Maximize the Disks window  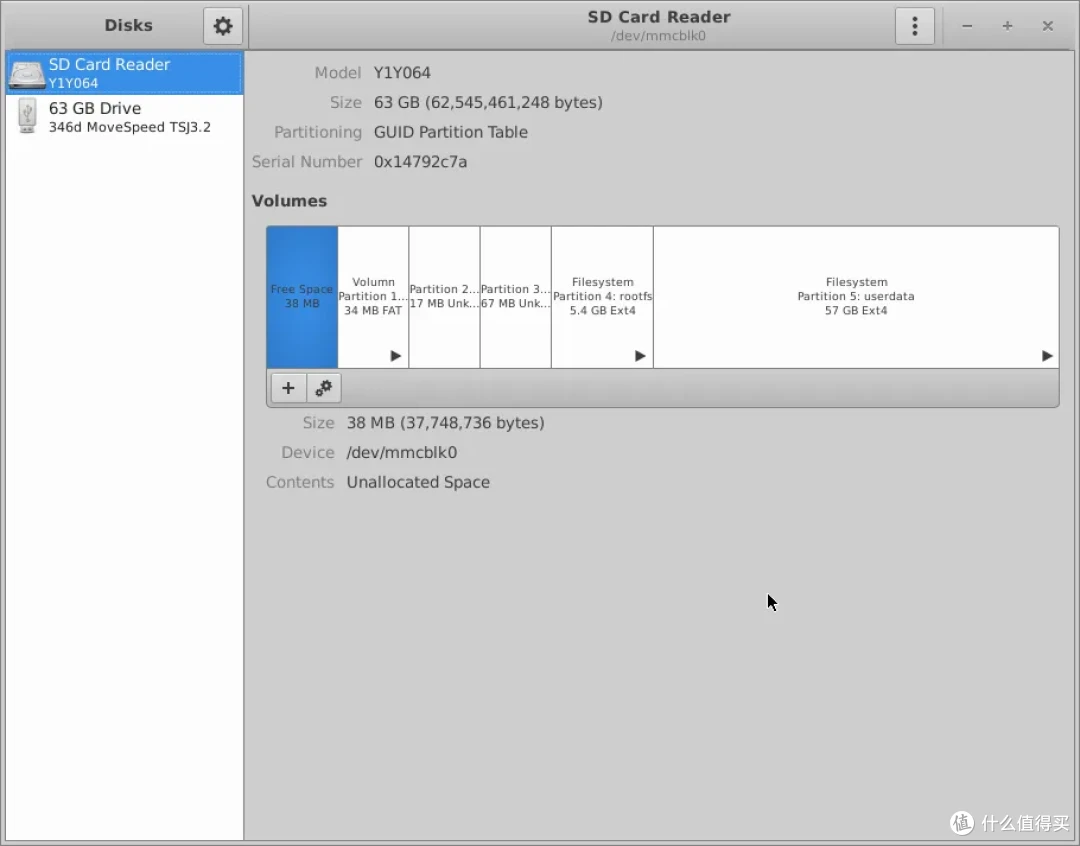click(1007, 26)
